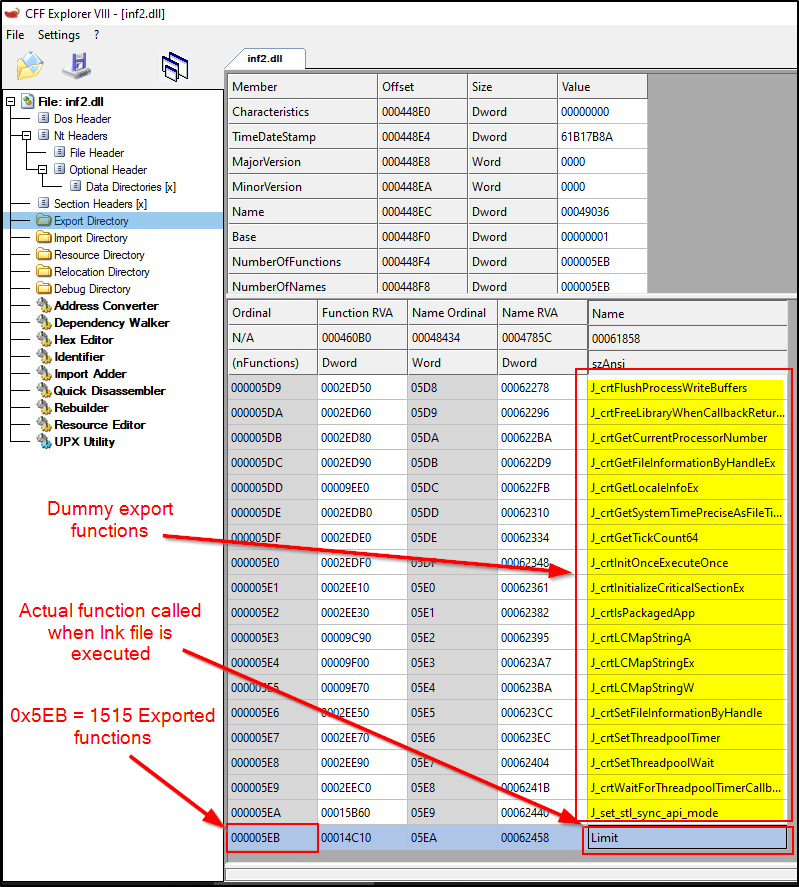The height and width of the screenshot is (887, 799).
Task: Collapse the Nt Headers tree node
Action: click(26, 136)
